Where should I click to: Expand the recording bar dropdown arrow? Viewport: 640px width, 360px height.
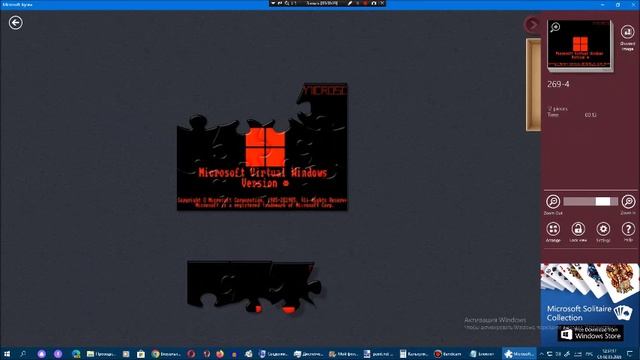(x=273, y=3)
